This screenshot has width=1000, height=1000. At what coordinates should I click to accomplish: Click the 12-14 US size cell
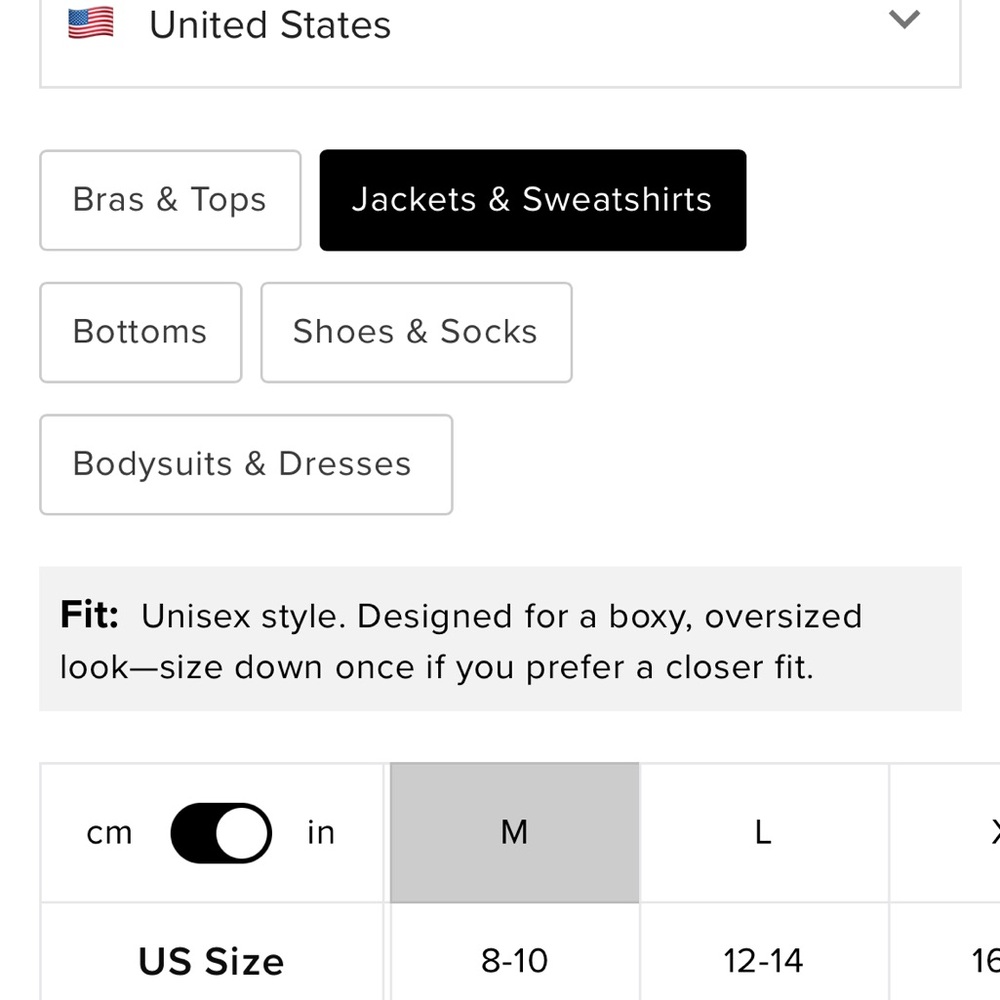pyautogui.click(x=763, y=961)
